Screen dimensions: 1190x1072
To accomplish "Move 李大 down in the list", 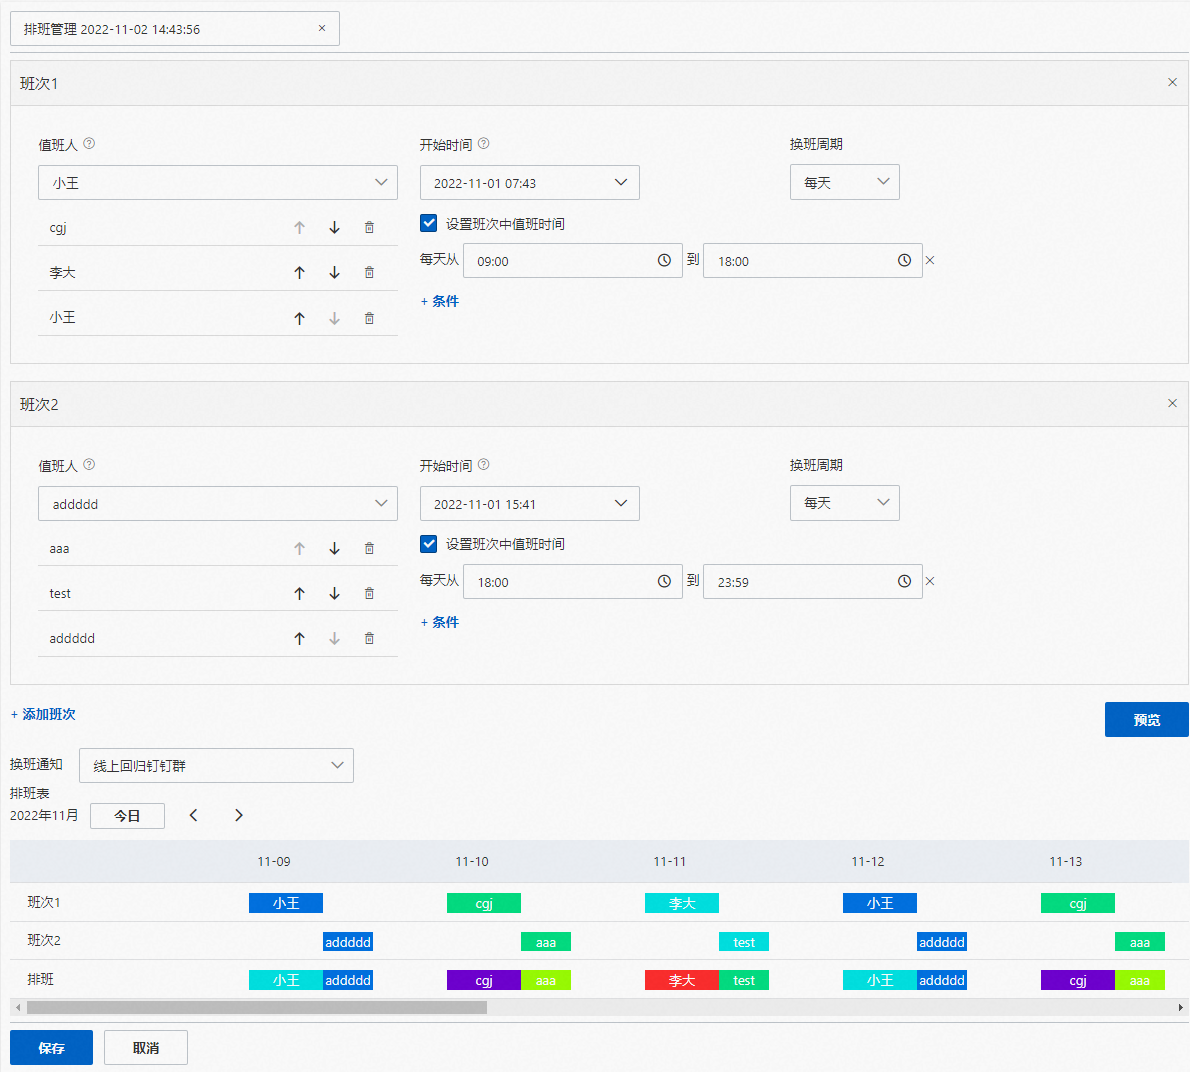I will point(334,272).
